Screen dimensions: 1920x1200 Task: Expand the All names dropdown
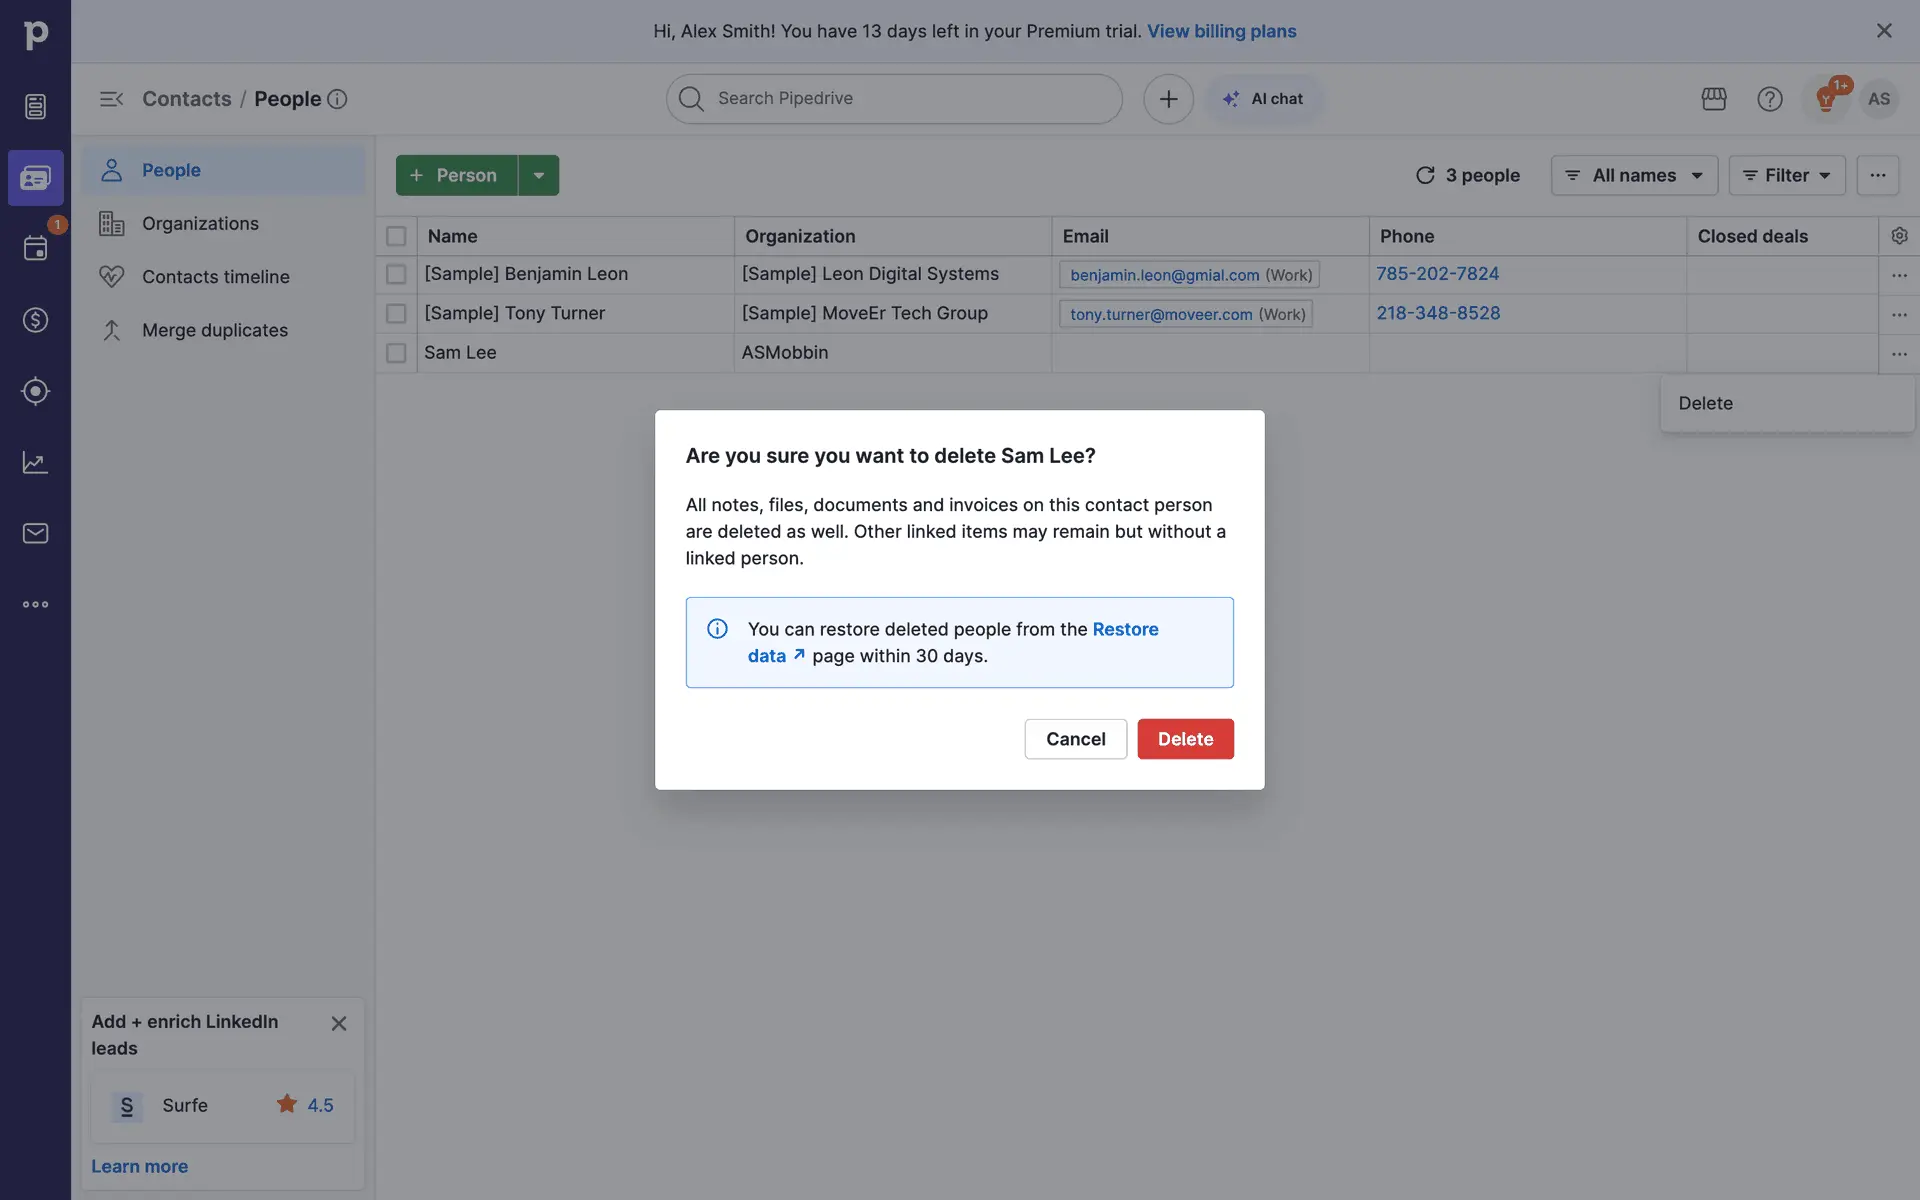coord(1634,175)
